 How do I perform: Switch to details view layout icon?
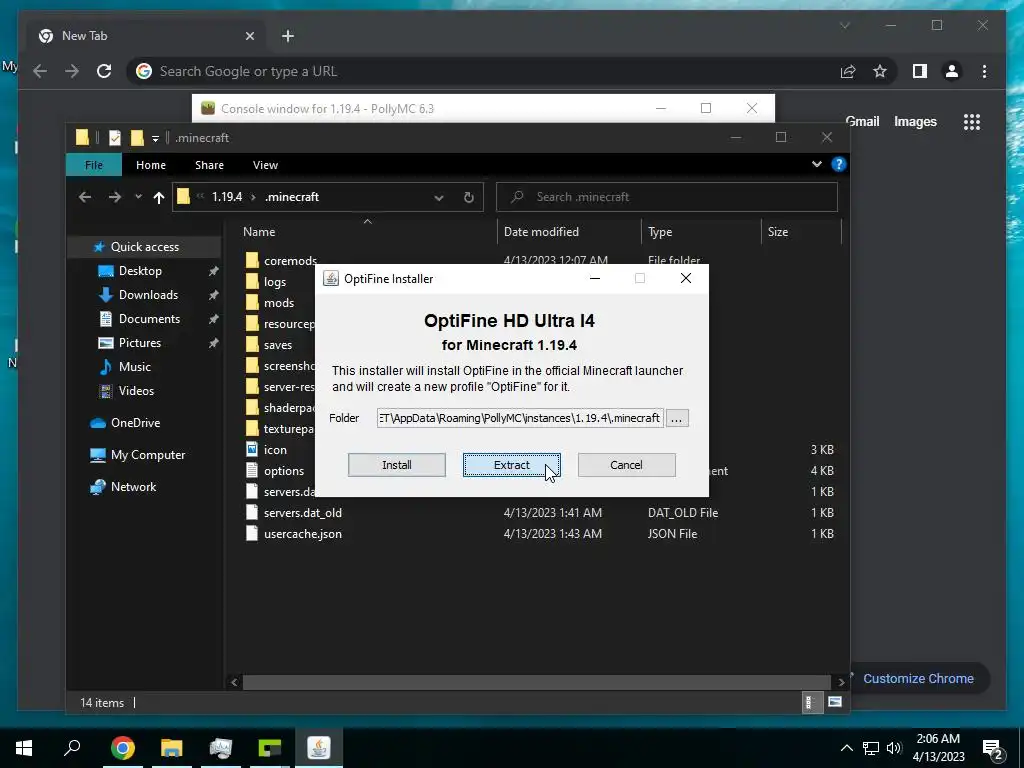pyautogui.click(x=810, y=703)
